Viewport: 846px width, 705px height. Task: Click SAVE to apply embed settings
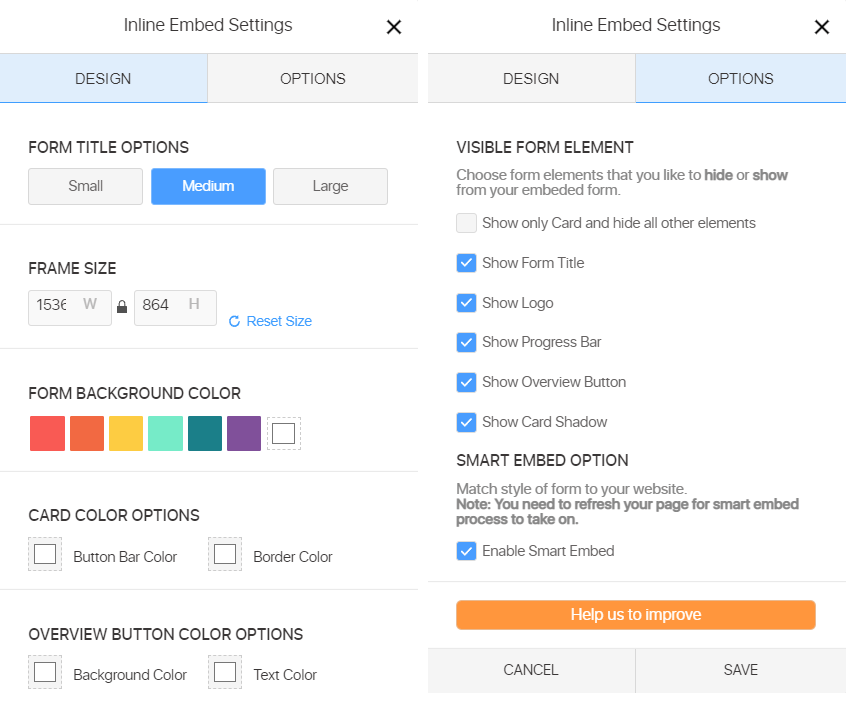(x=740, y=670)
